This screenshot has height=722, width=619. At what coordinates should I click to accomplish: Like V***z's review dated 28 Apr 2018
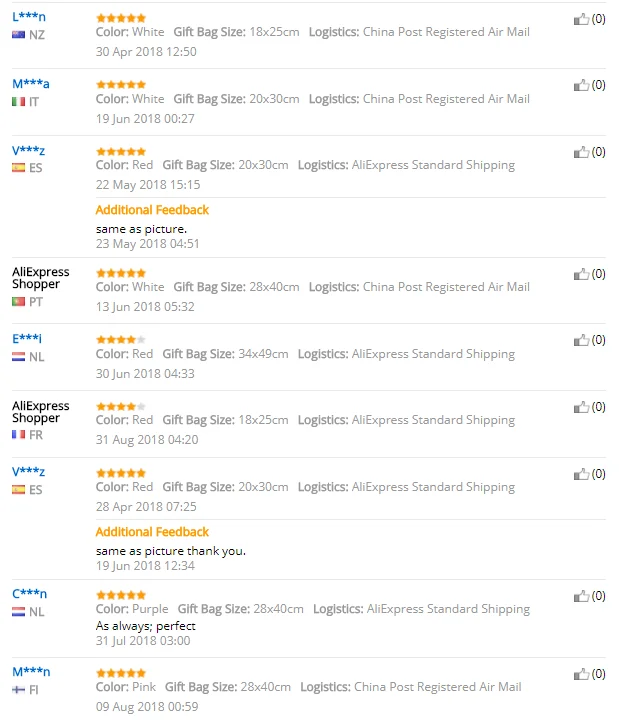click(x=581, y=474)
